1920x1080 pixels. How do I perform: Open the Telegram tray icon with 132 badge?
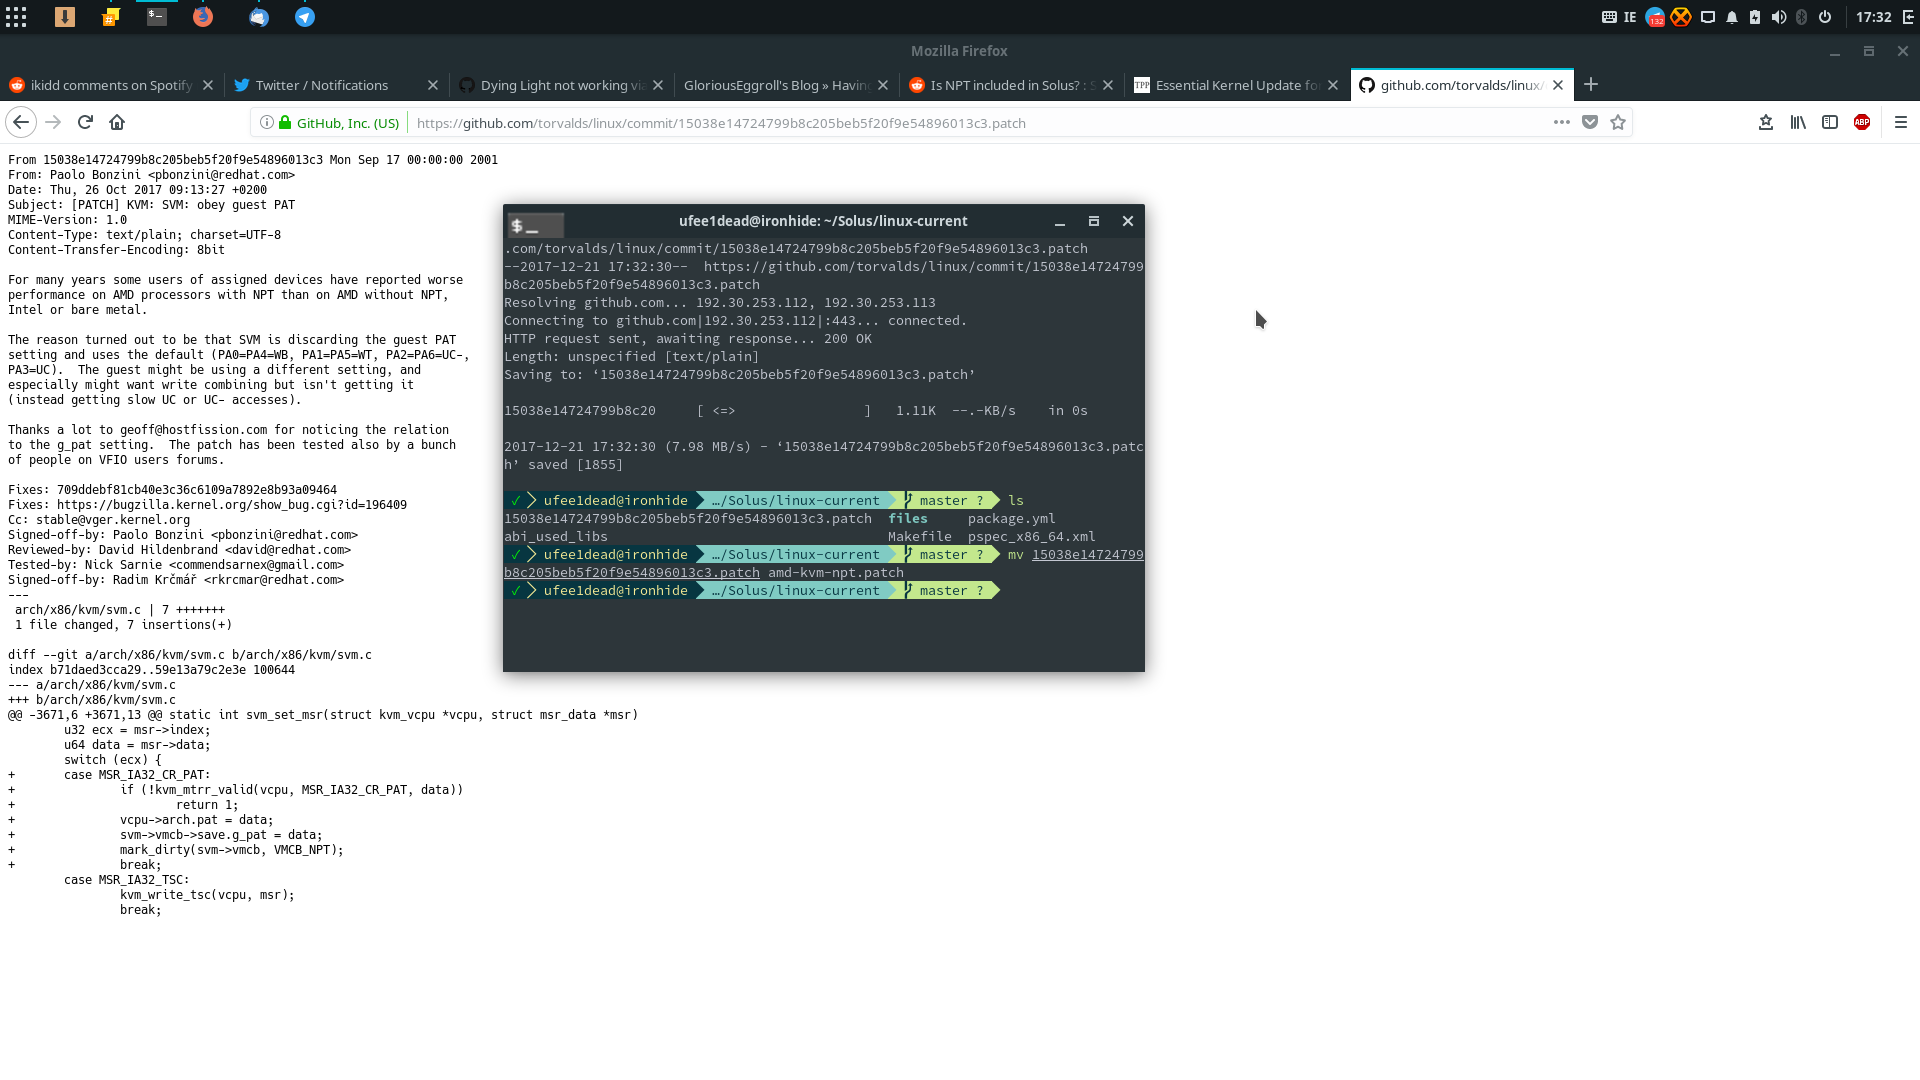click(x=1655, y=17)
